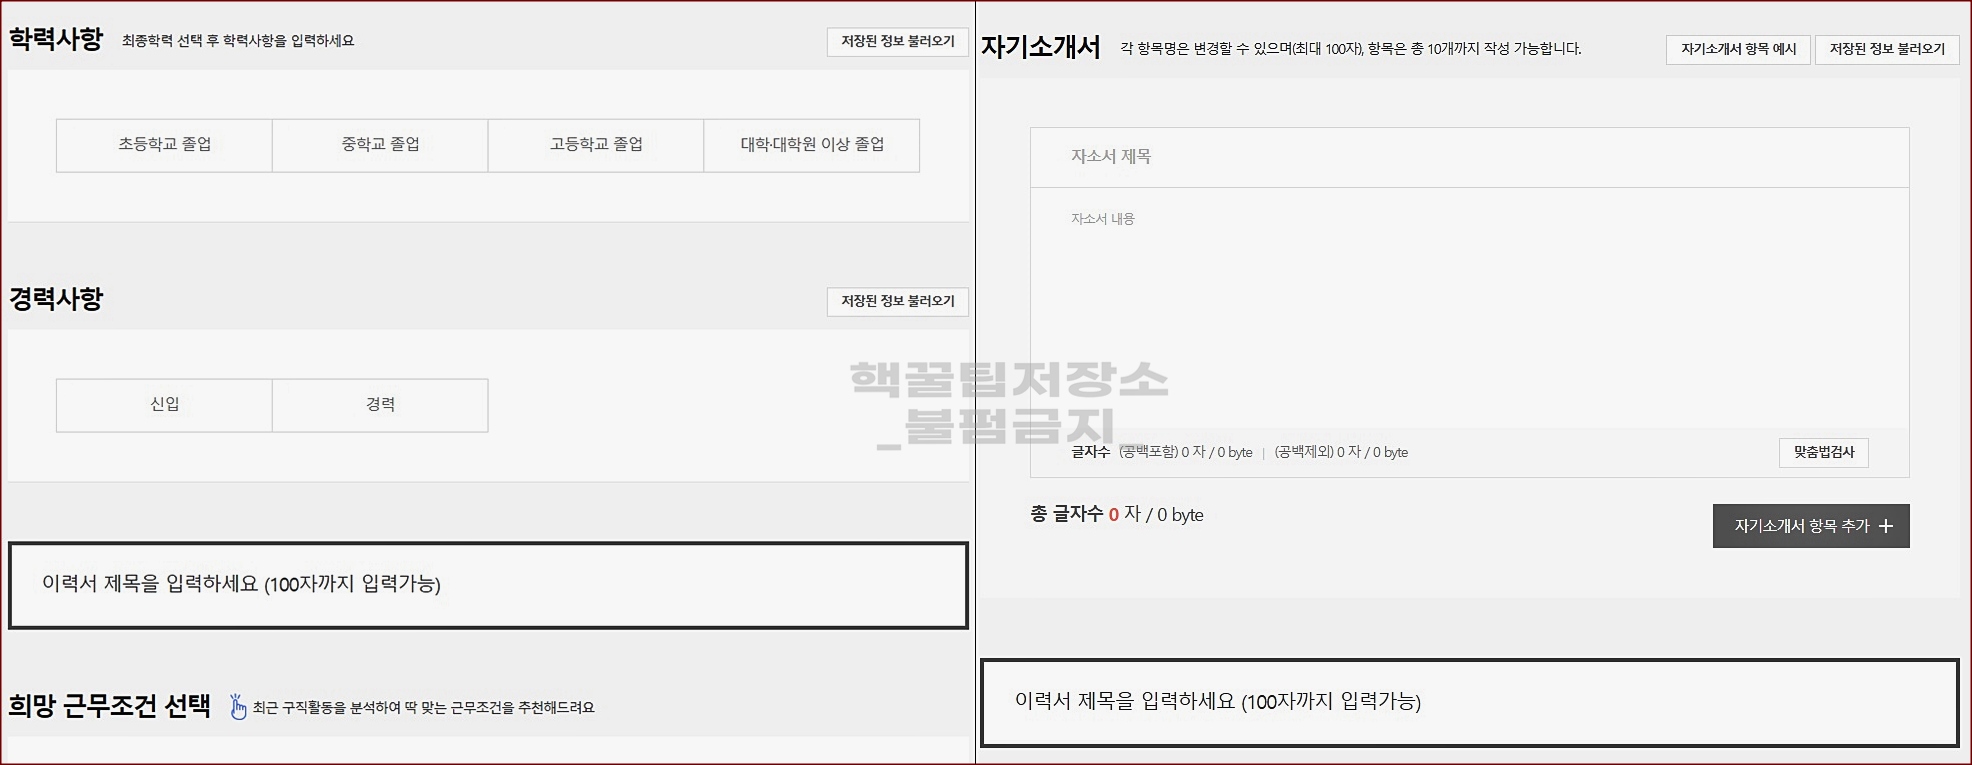1972x765 pixels.
Task: Click the 자소서 제목 input field
Action: coord(1469,157)
